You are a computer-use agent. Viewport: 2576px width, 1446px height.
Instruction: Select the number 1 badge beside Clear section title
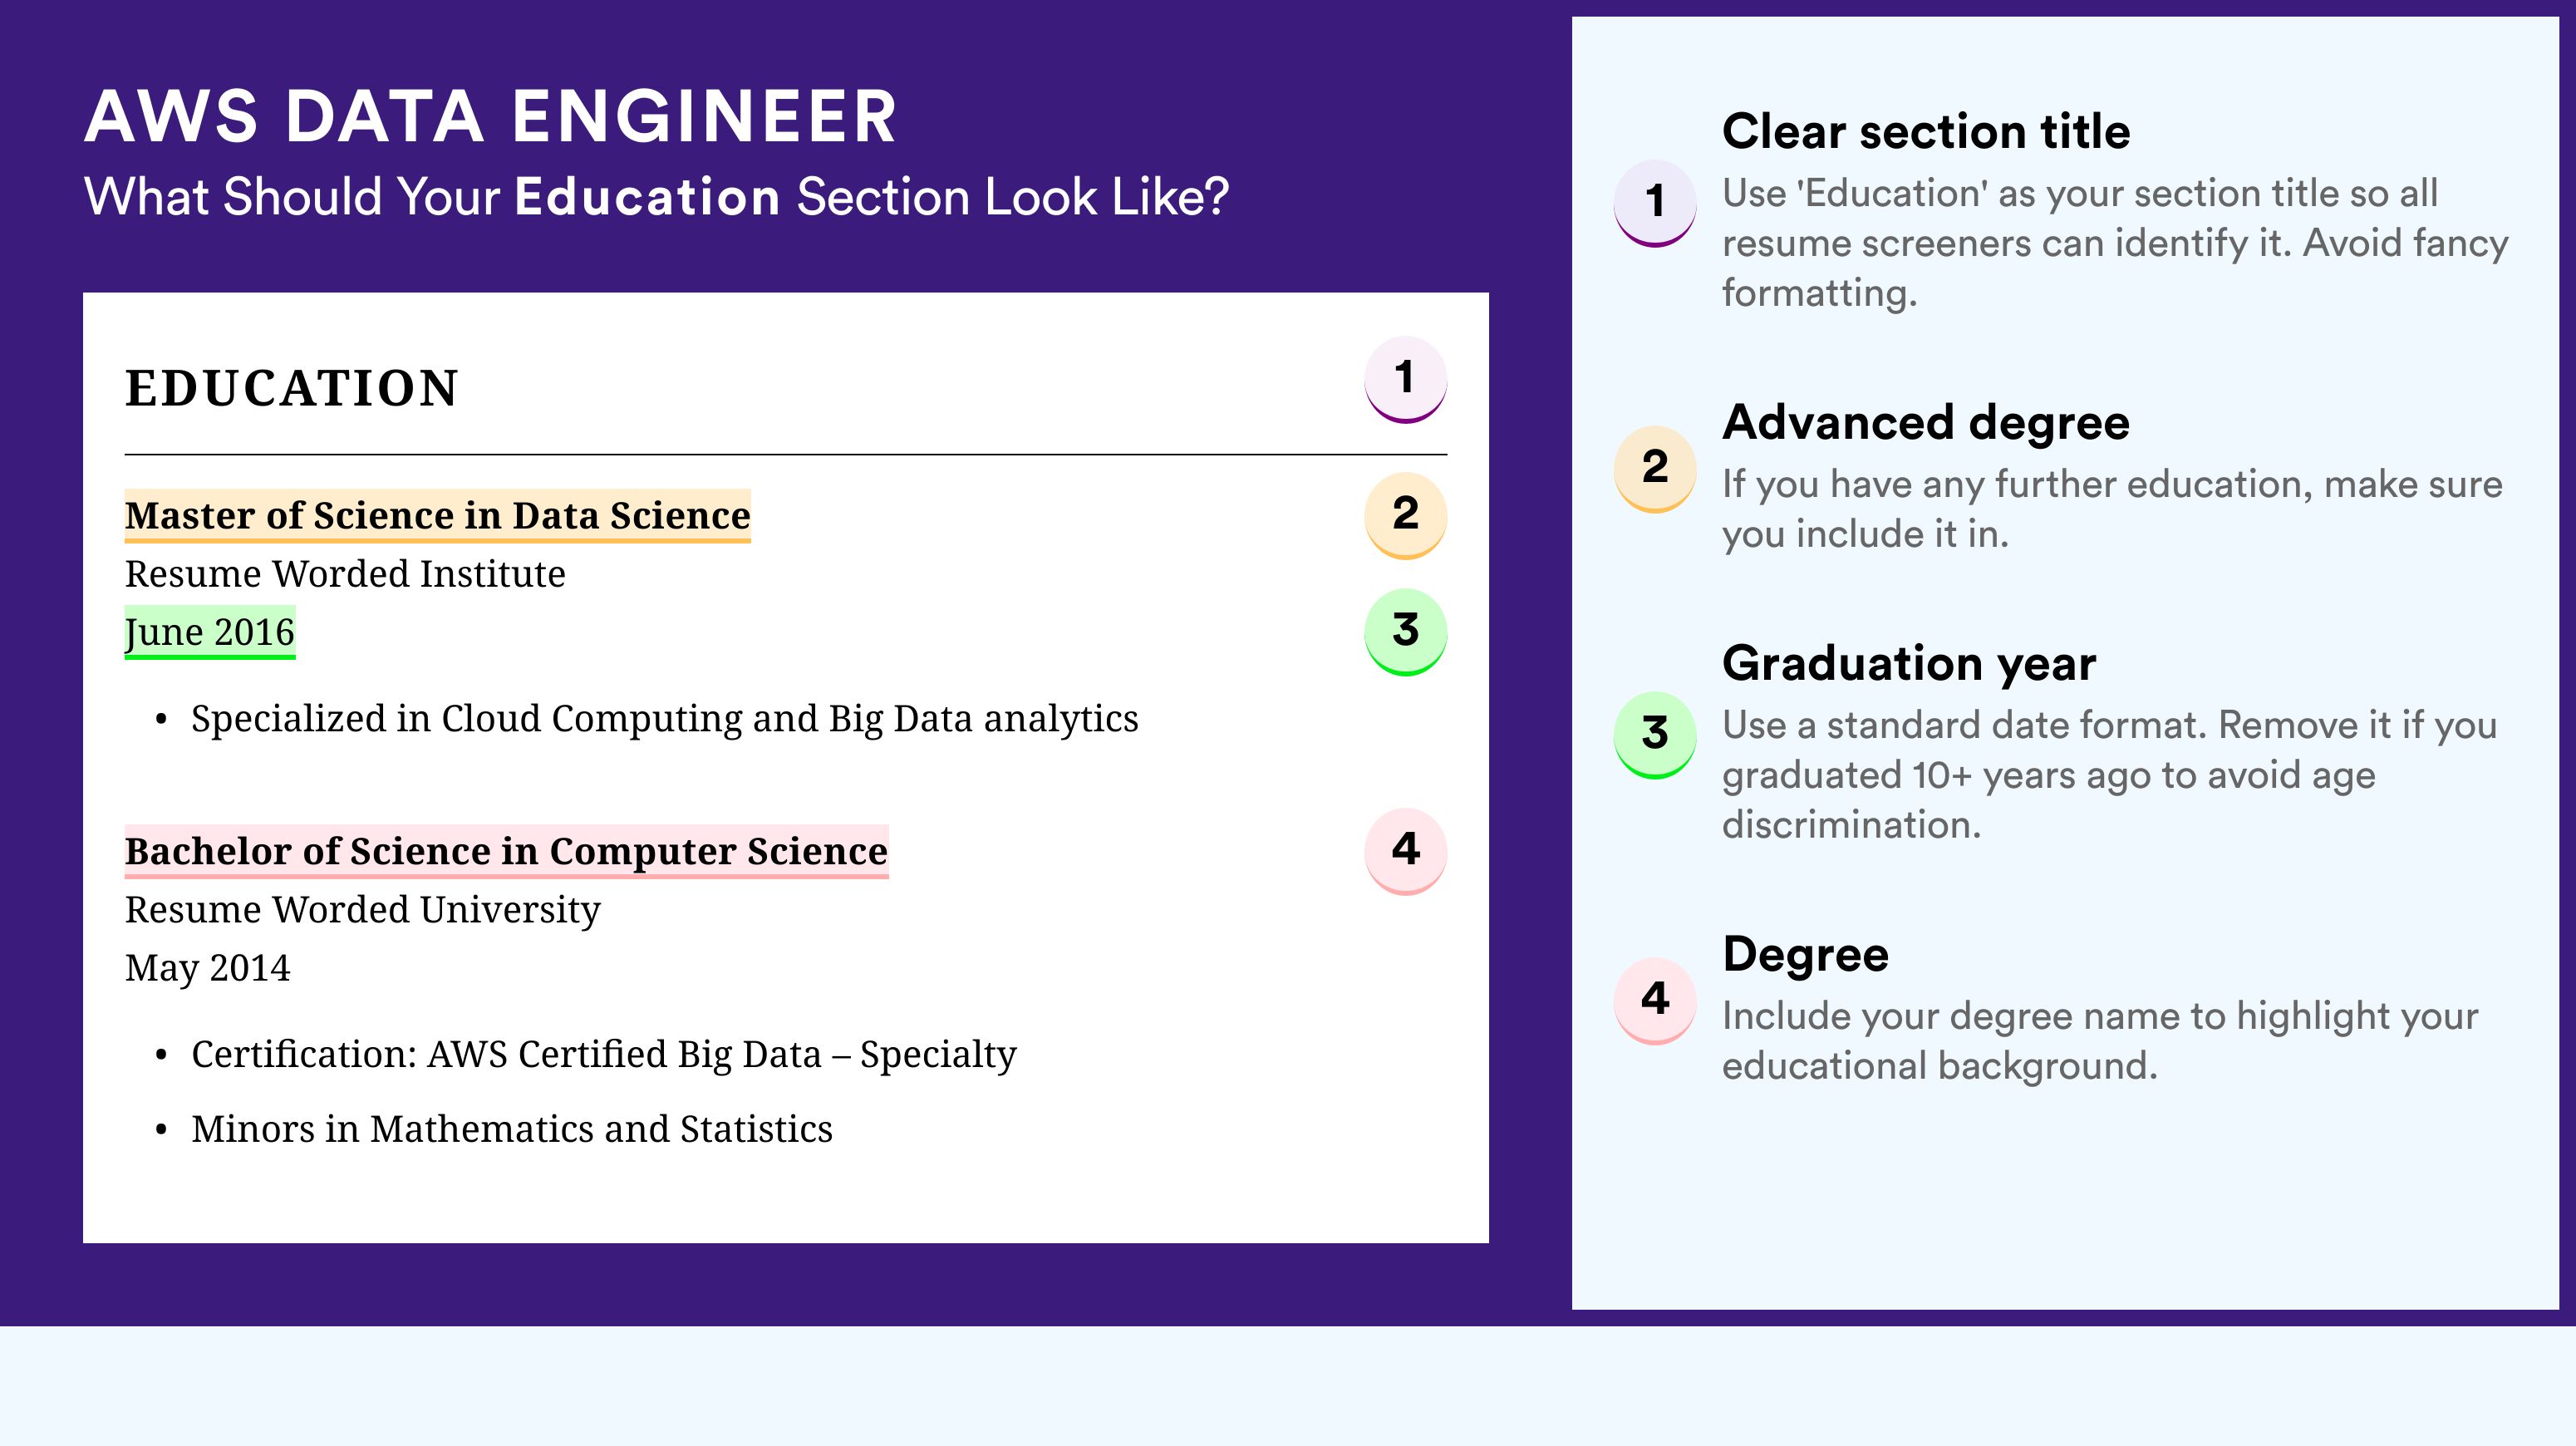tap(1655, 203)
